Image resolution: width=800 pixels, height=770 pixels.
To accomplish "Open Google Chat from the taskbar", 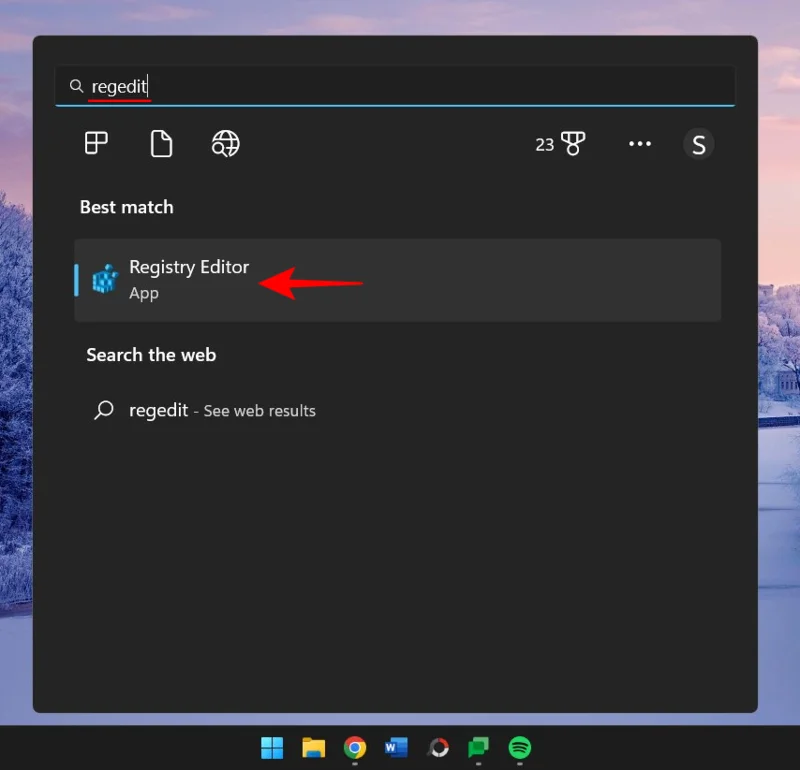I will [477, 747].
